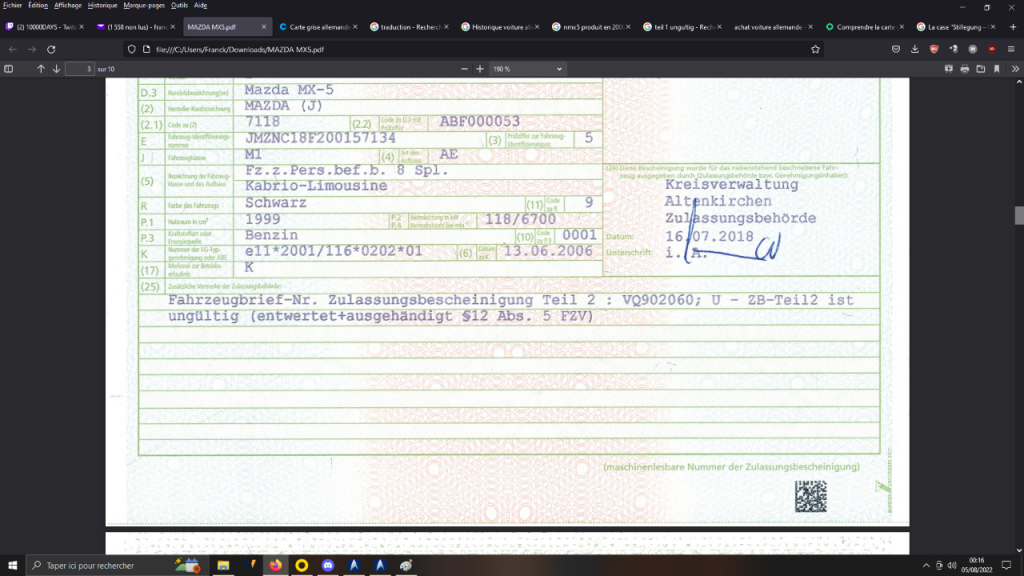Click the page number input field
The width and height of the screenshot is (1024, 576).
point(80,69)
